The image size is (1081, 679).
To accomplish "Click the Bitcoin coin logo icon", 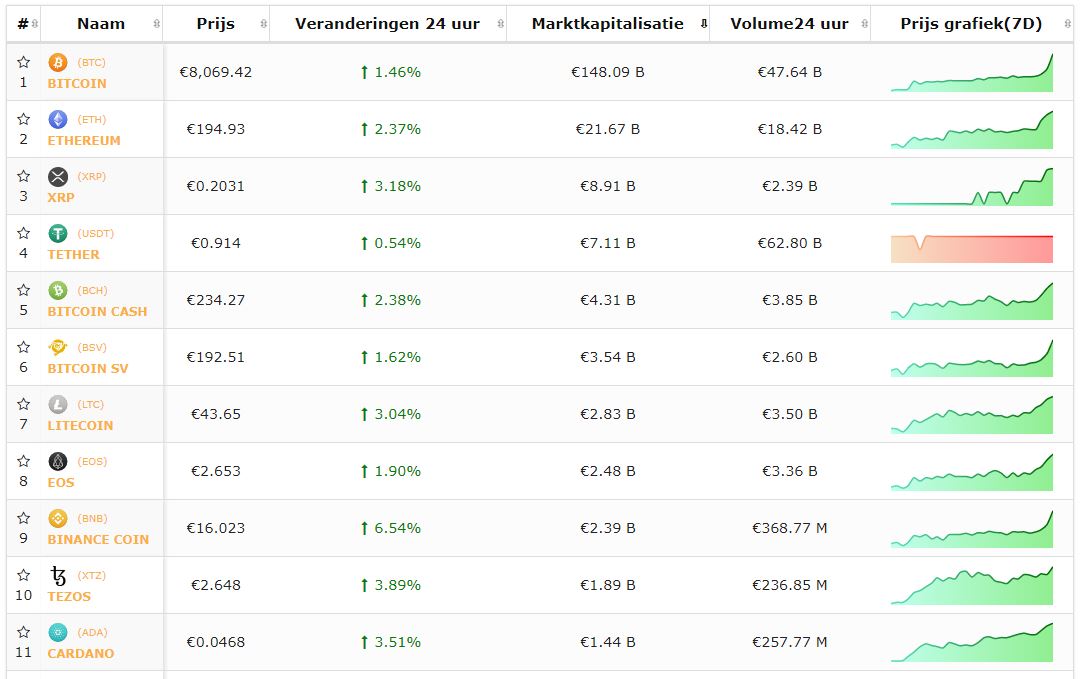I will point(58,63).
